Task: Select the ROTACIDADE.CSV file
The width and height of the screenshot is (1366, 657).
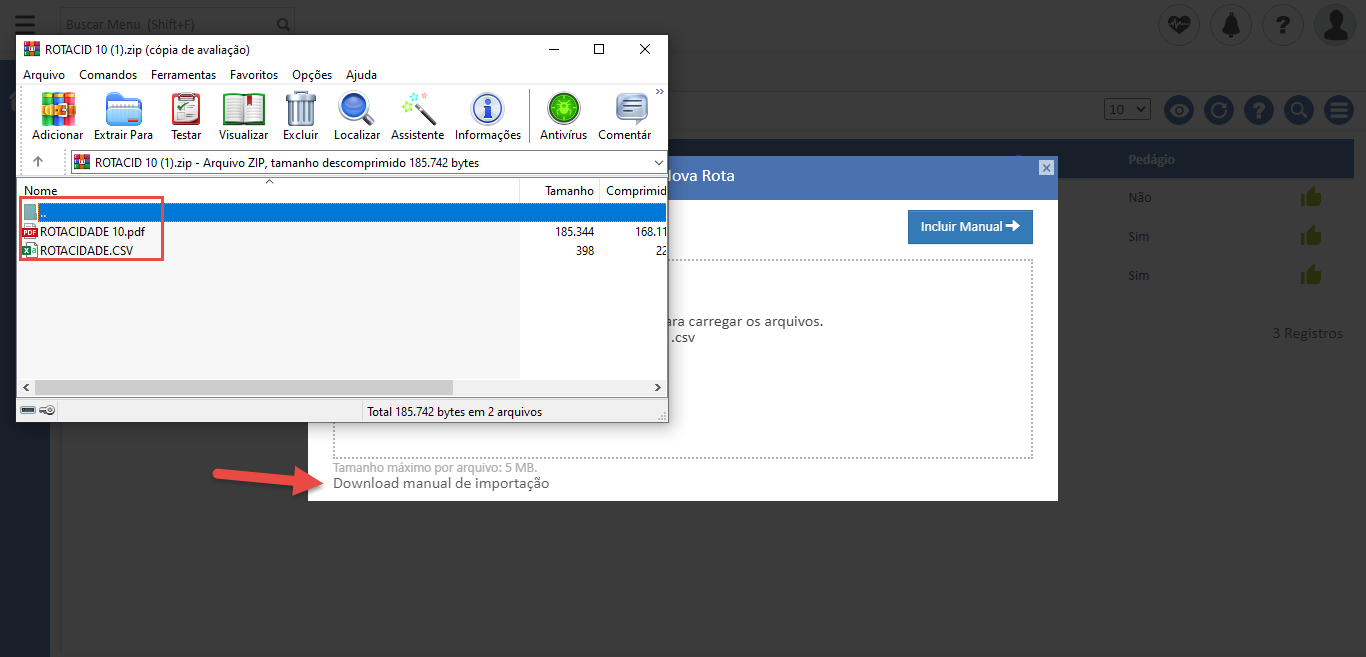Action: point(85,251)
